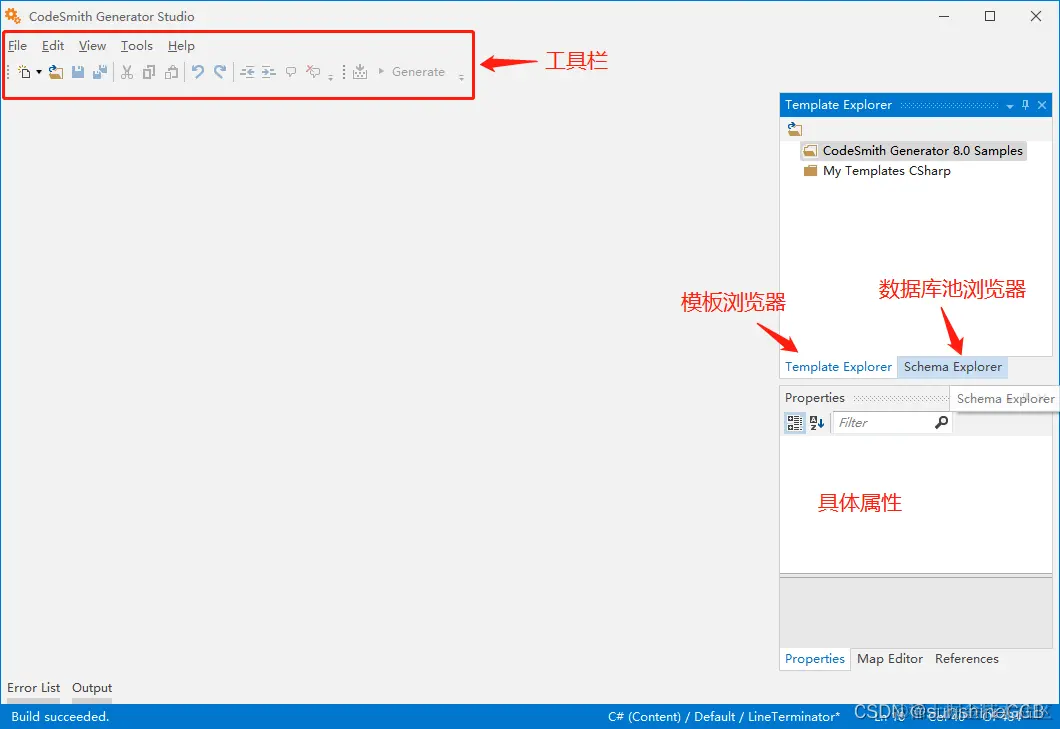Toggle auto-hide pin on Template Explorer

(x=1026, y=105)
